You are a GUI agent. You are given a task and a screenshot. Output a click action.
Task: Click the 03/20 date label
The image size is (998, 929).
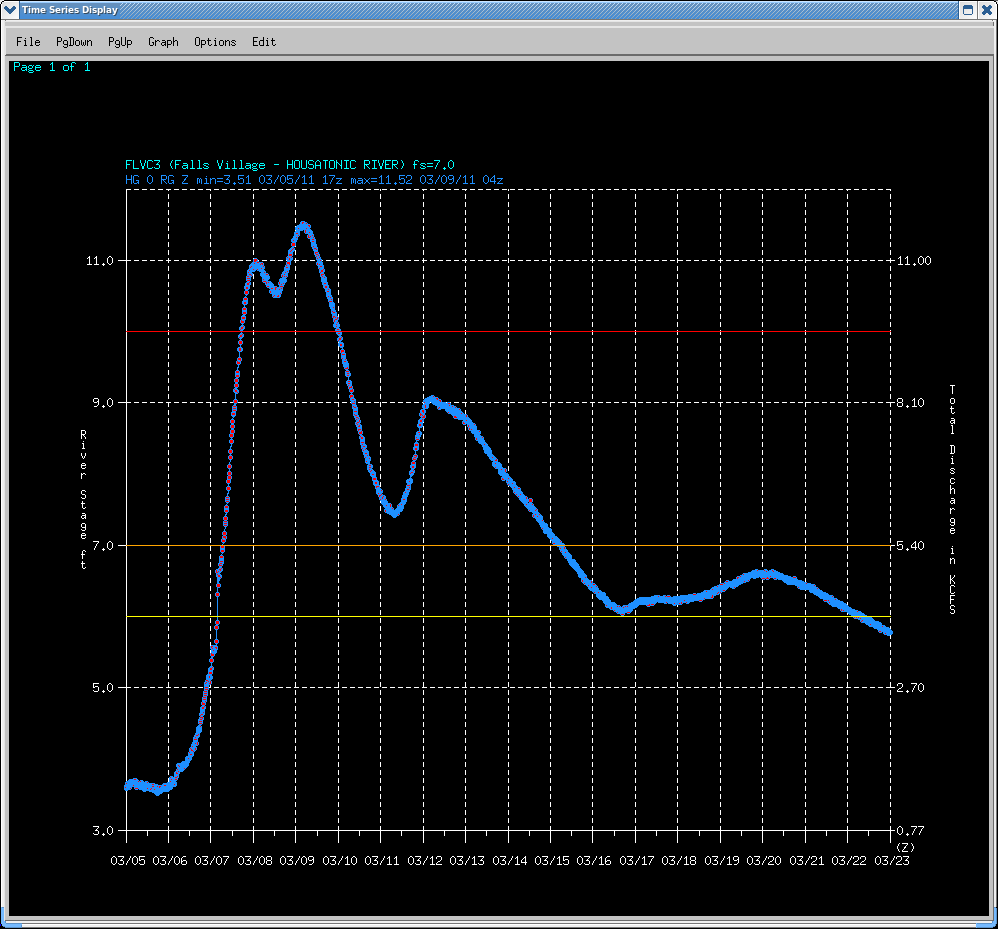pos(764,861)
